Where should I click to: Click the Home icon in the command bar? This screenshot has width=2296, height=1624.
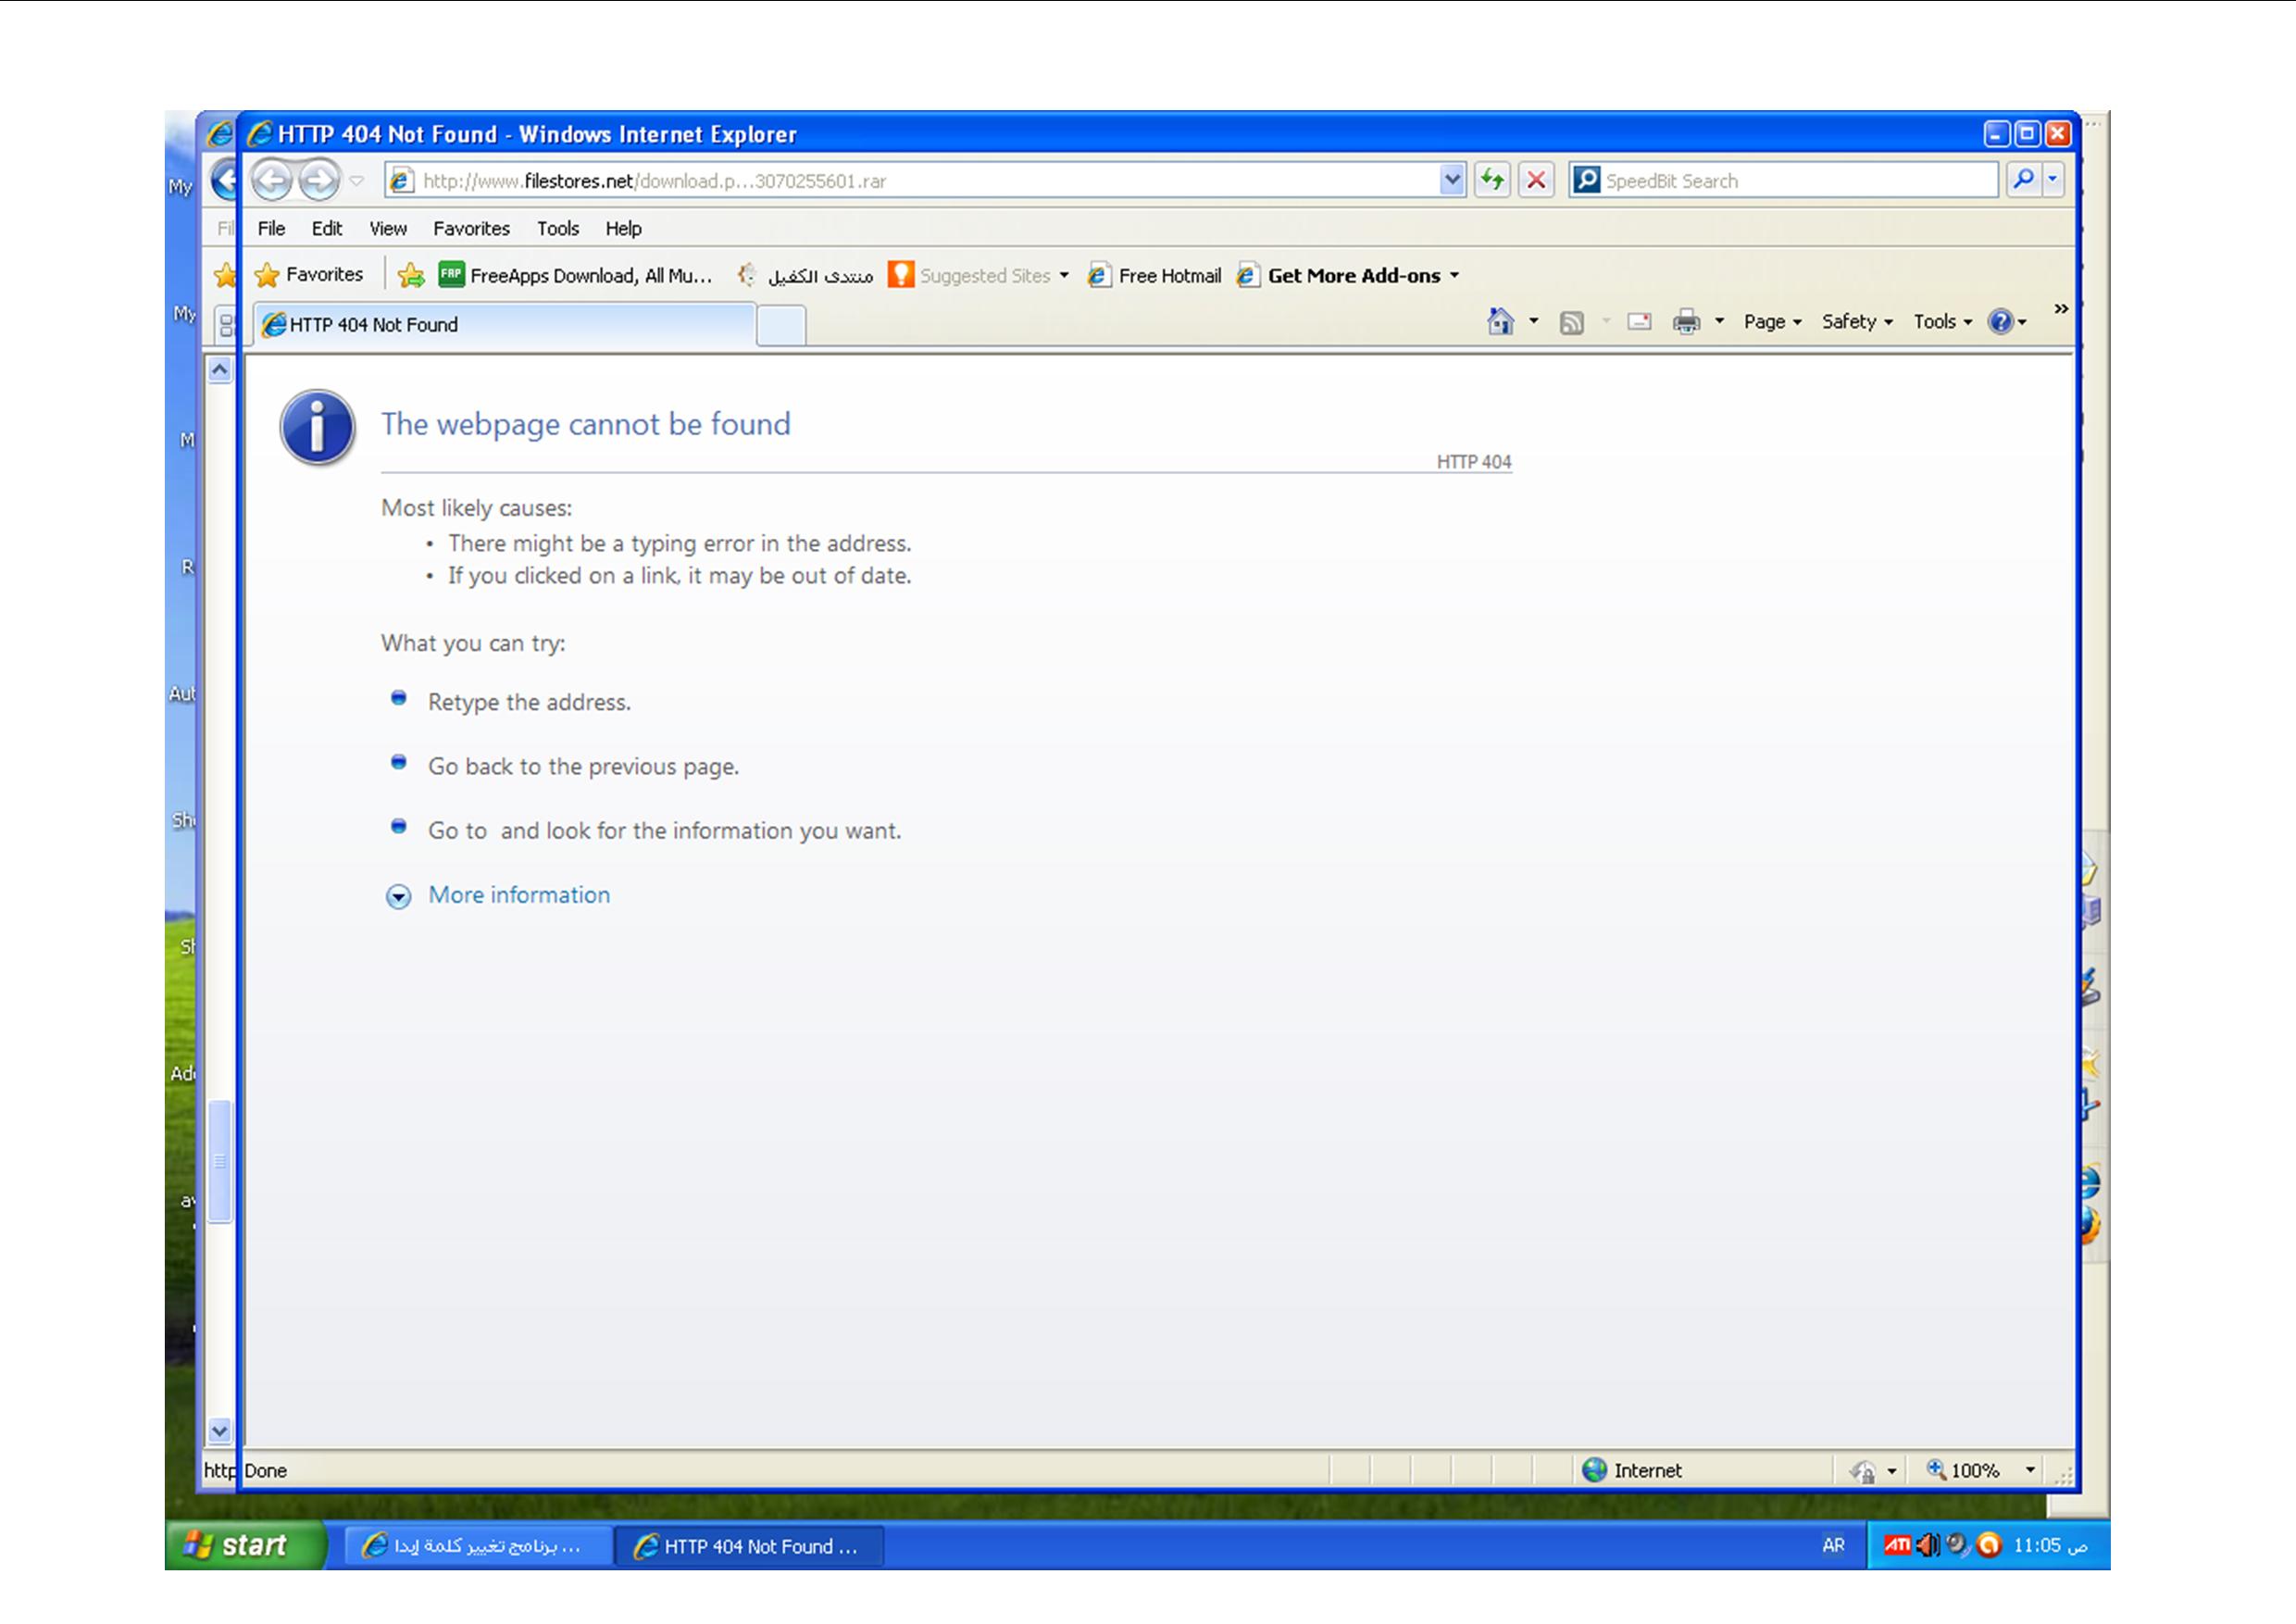pos(1500,321)
